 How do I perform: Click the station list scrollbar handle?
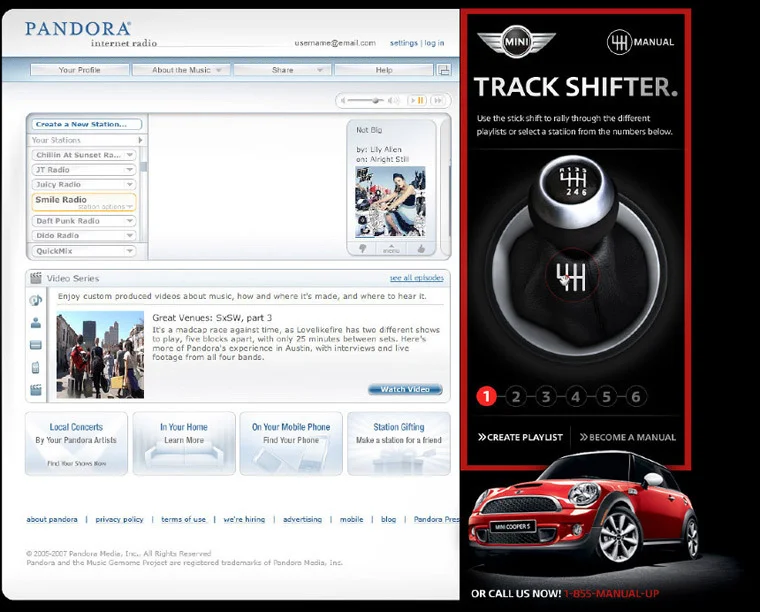144,167
